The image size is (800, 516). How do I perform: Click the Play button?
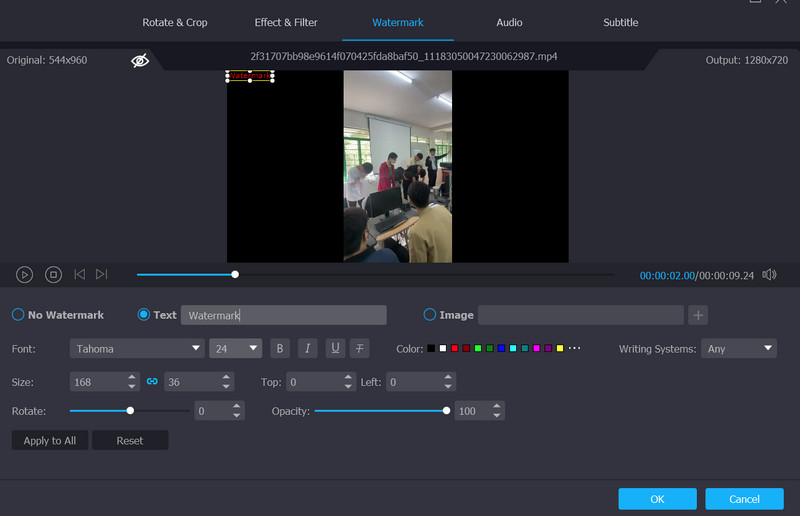(25, 274)
